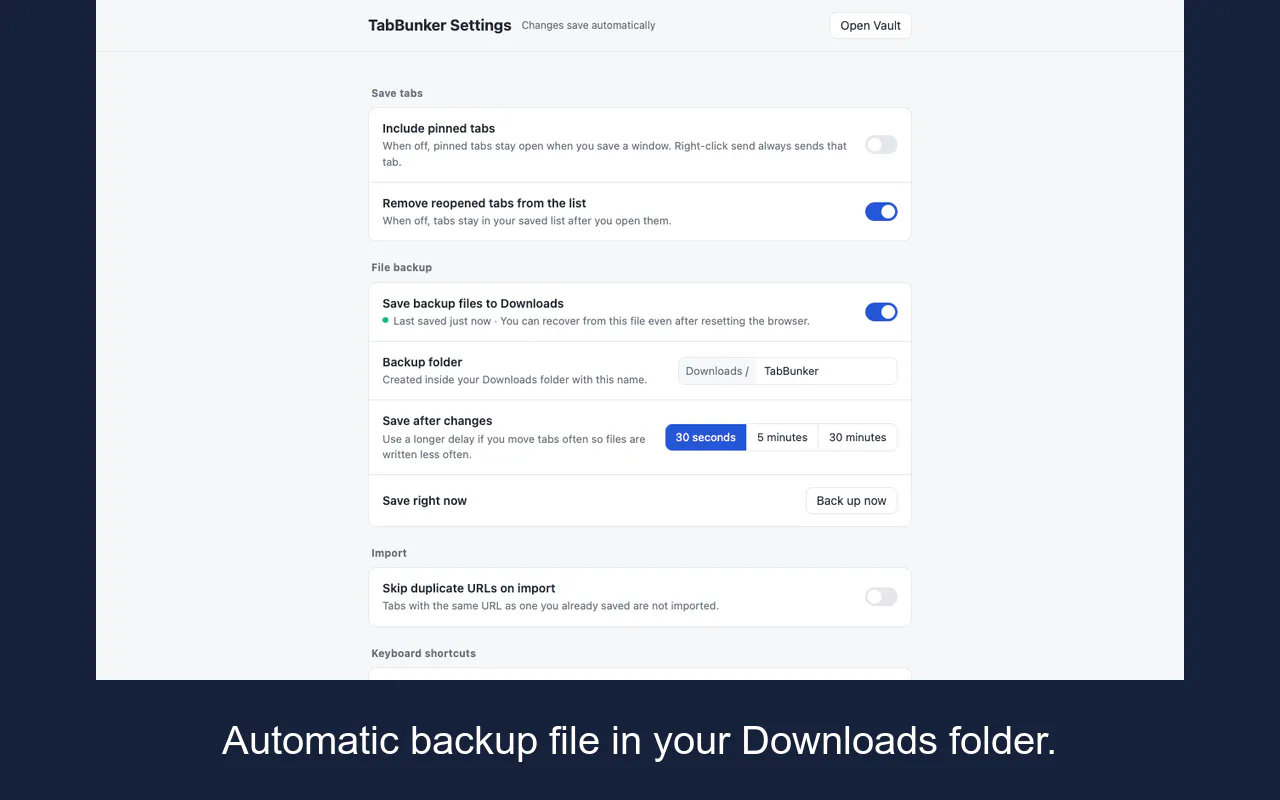Click 'Use a longer delay' description text

pos(514,447)
